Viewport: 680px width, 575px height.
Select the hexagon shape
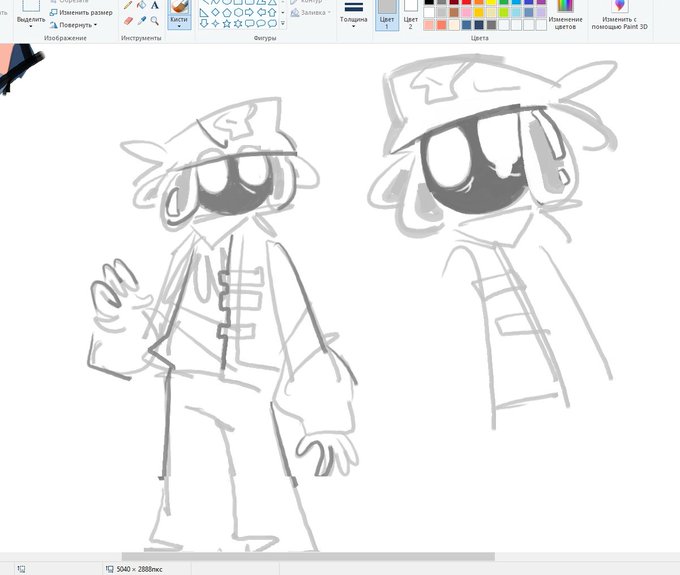238,13
